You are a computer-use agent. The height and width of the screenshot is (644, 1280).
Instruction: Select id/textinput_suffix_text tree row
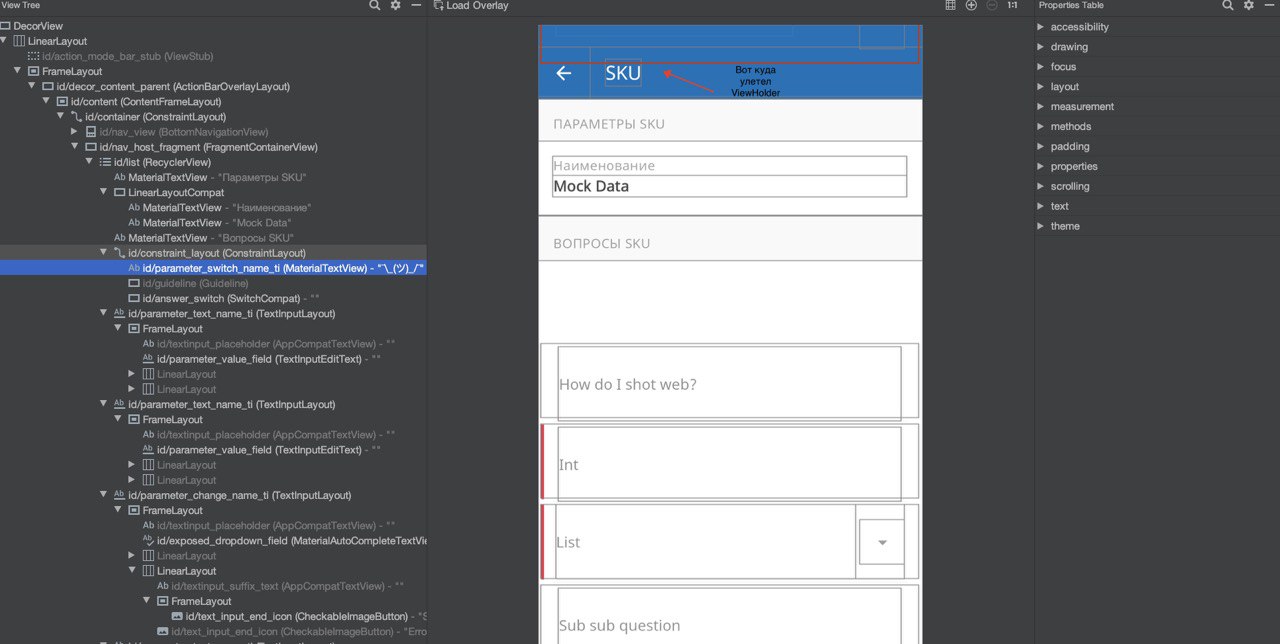(x=213, y=586)
